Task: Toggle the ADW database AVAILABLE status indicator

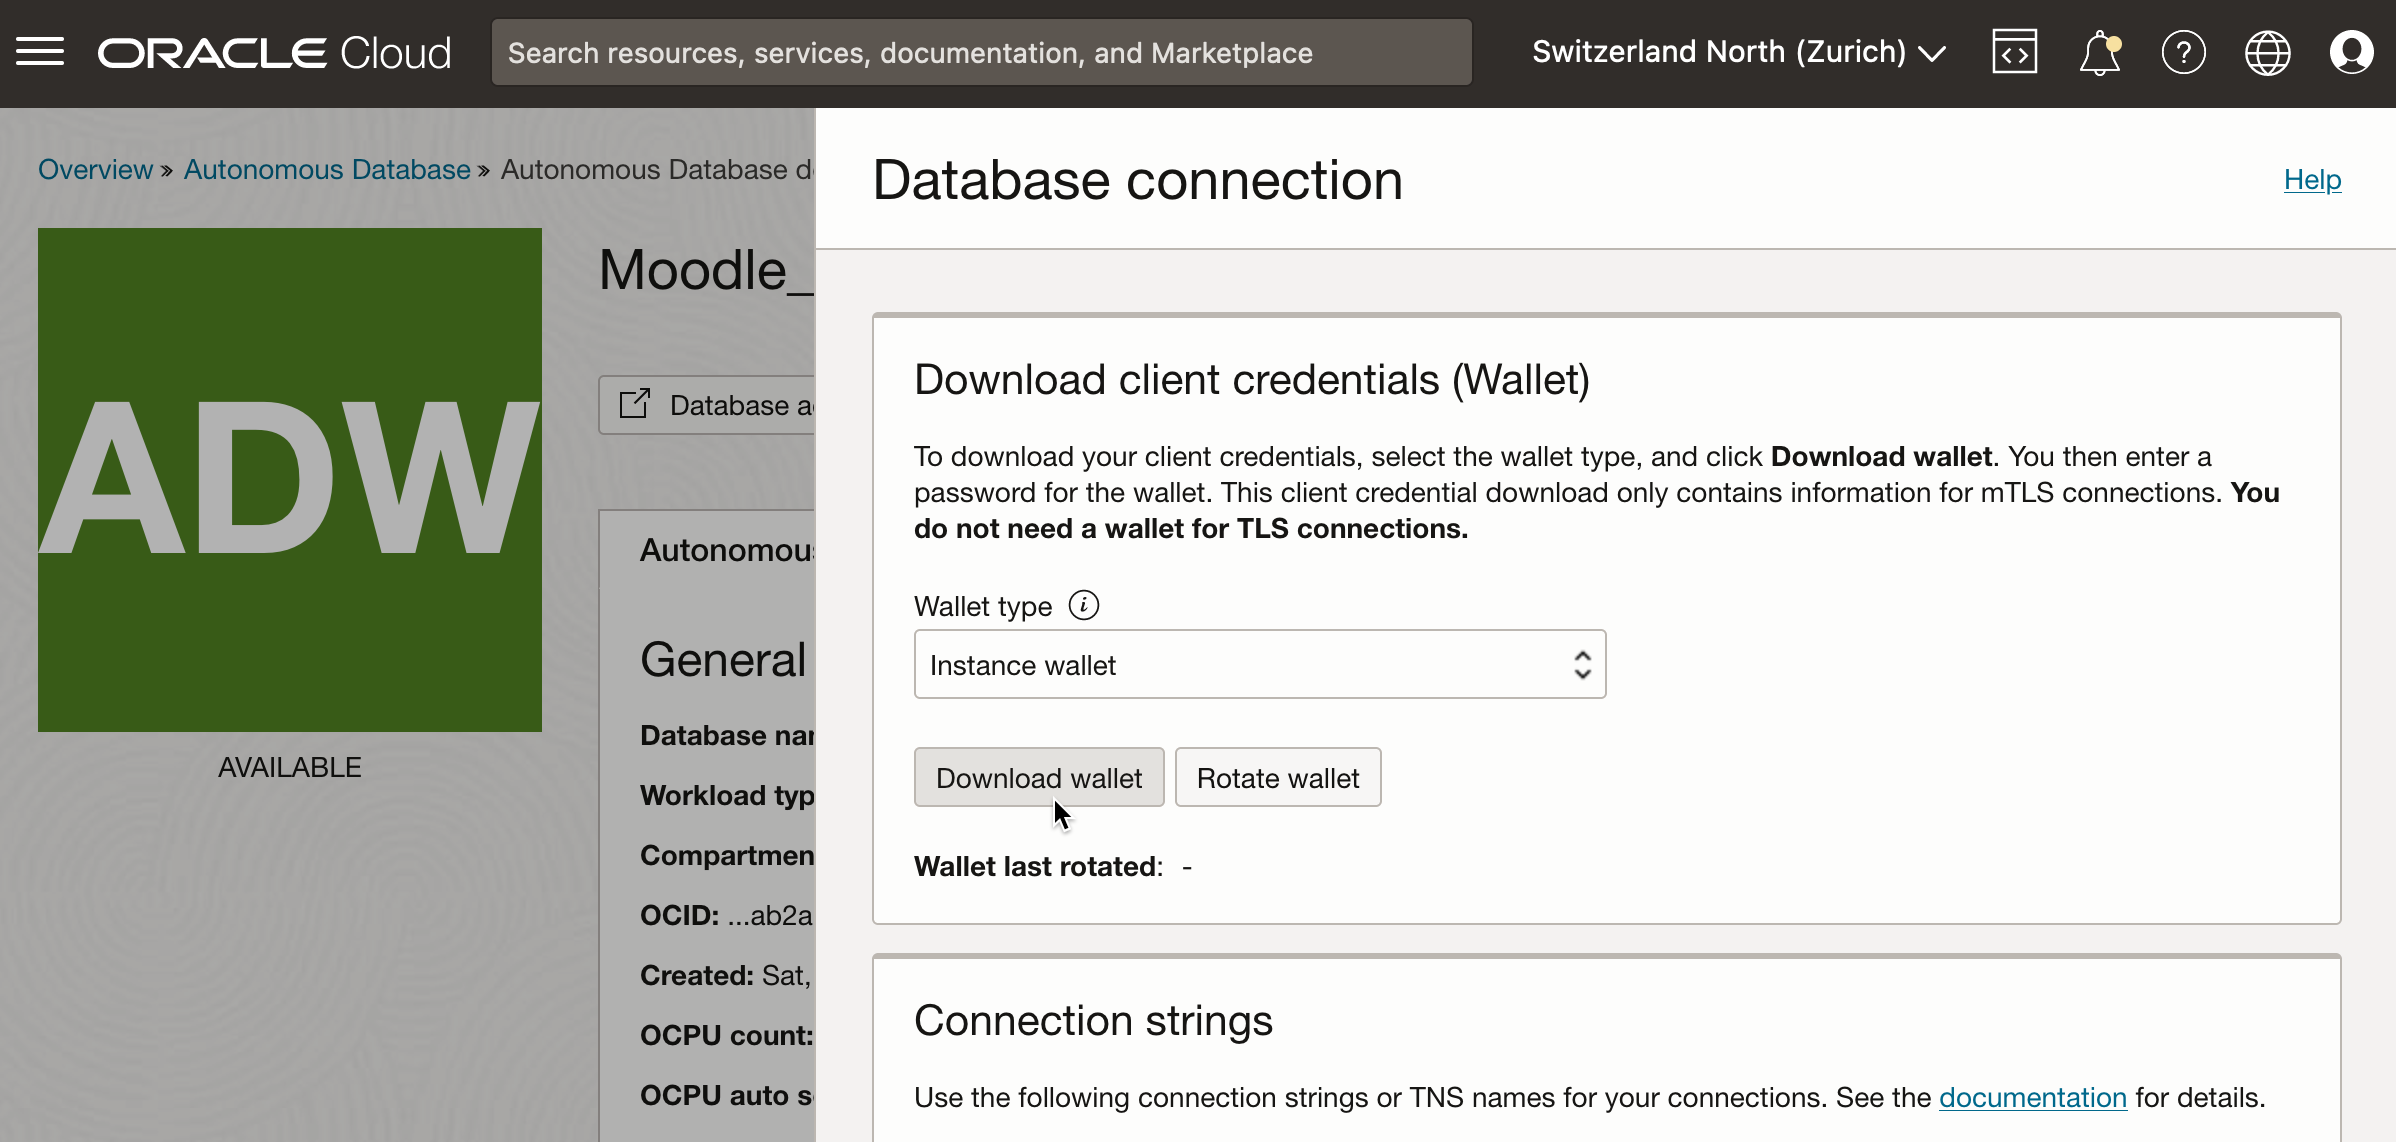Action: pyautogui.click(x=289, y=766)
